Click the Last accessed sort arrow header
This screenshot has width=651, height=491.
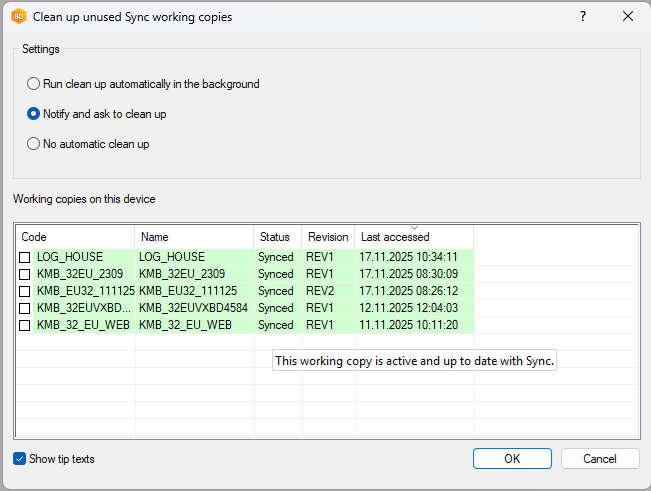(414, 236)
